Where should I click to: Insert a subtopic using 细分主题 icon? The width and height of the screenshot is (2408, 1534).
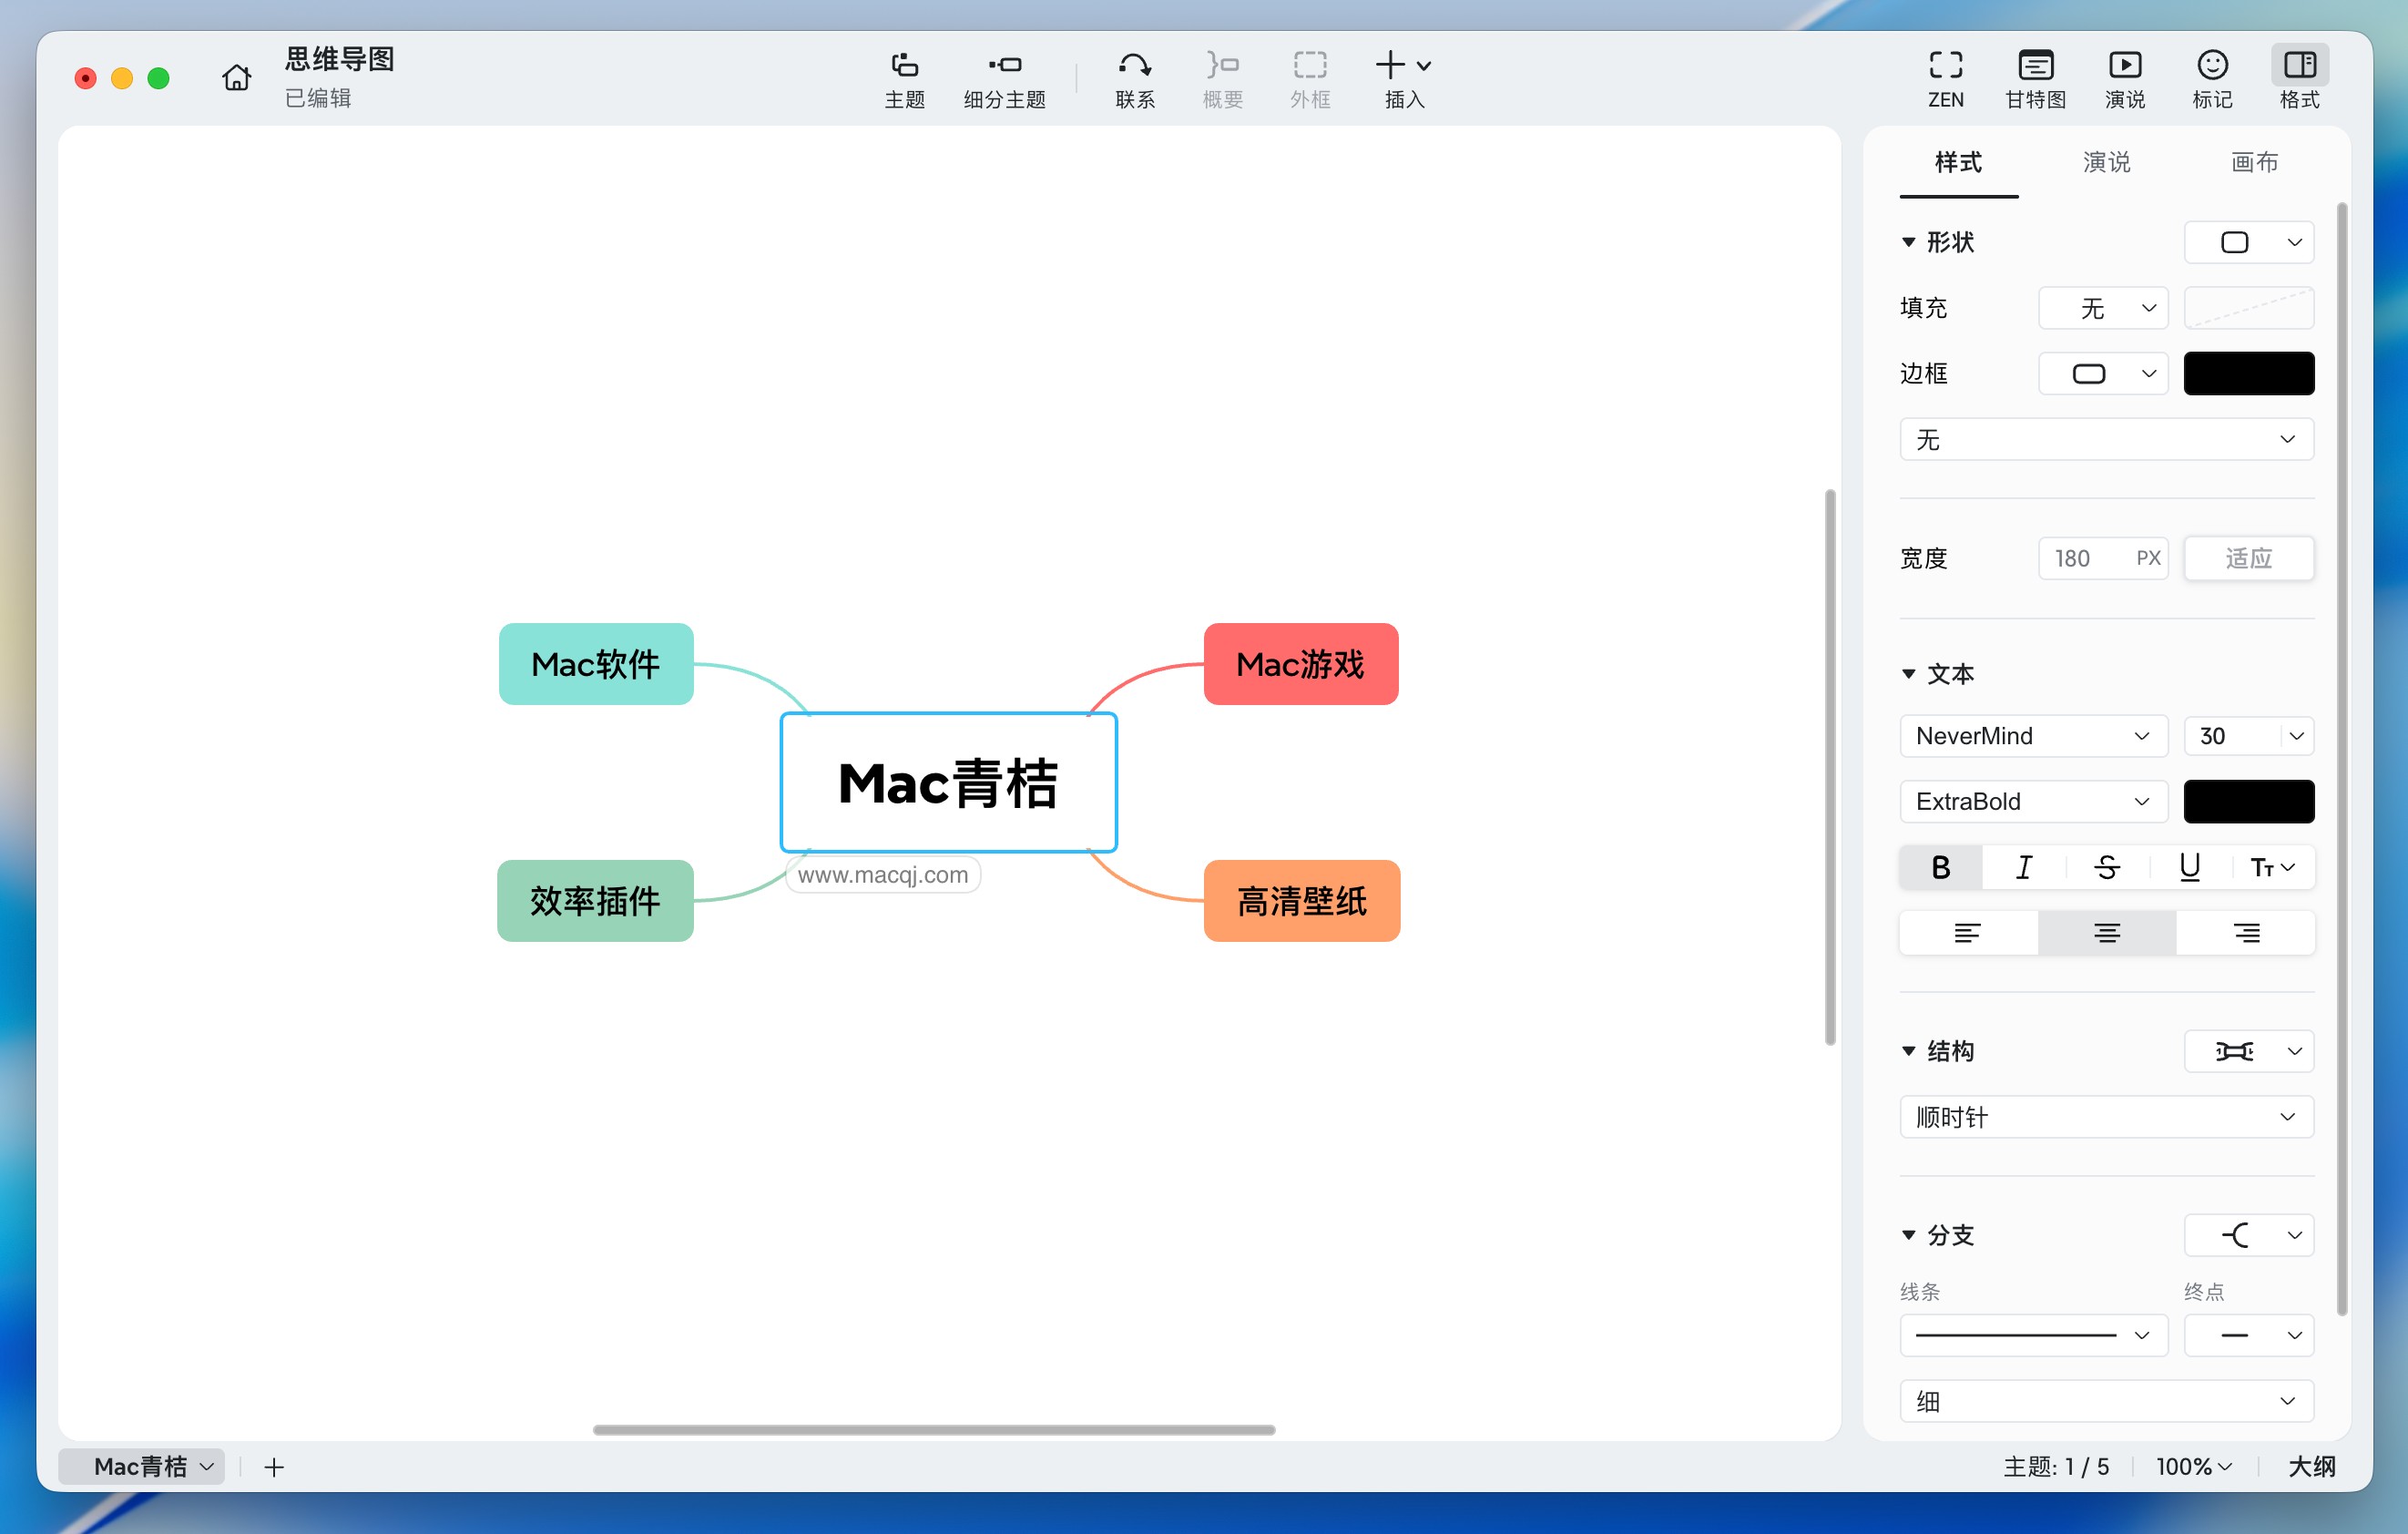(x=1004, y=78)
